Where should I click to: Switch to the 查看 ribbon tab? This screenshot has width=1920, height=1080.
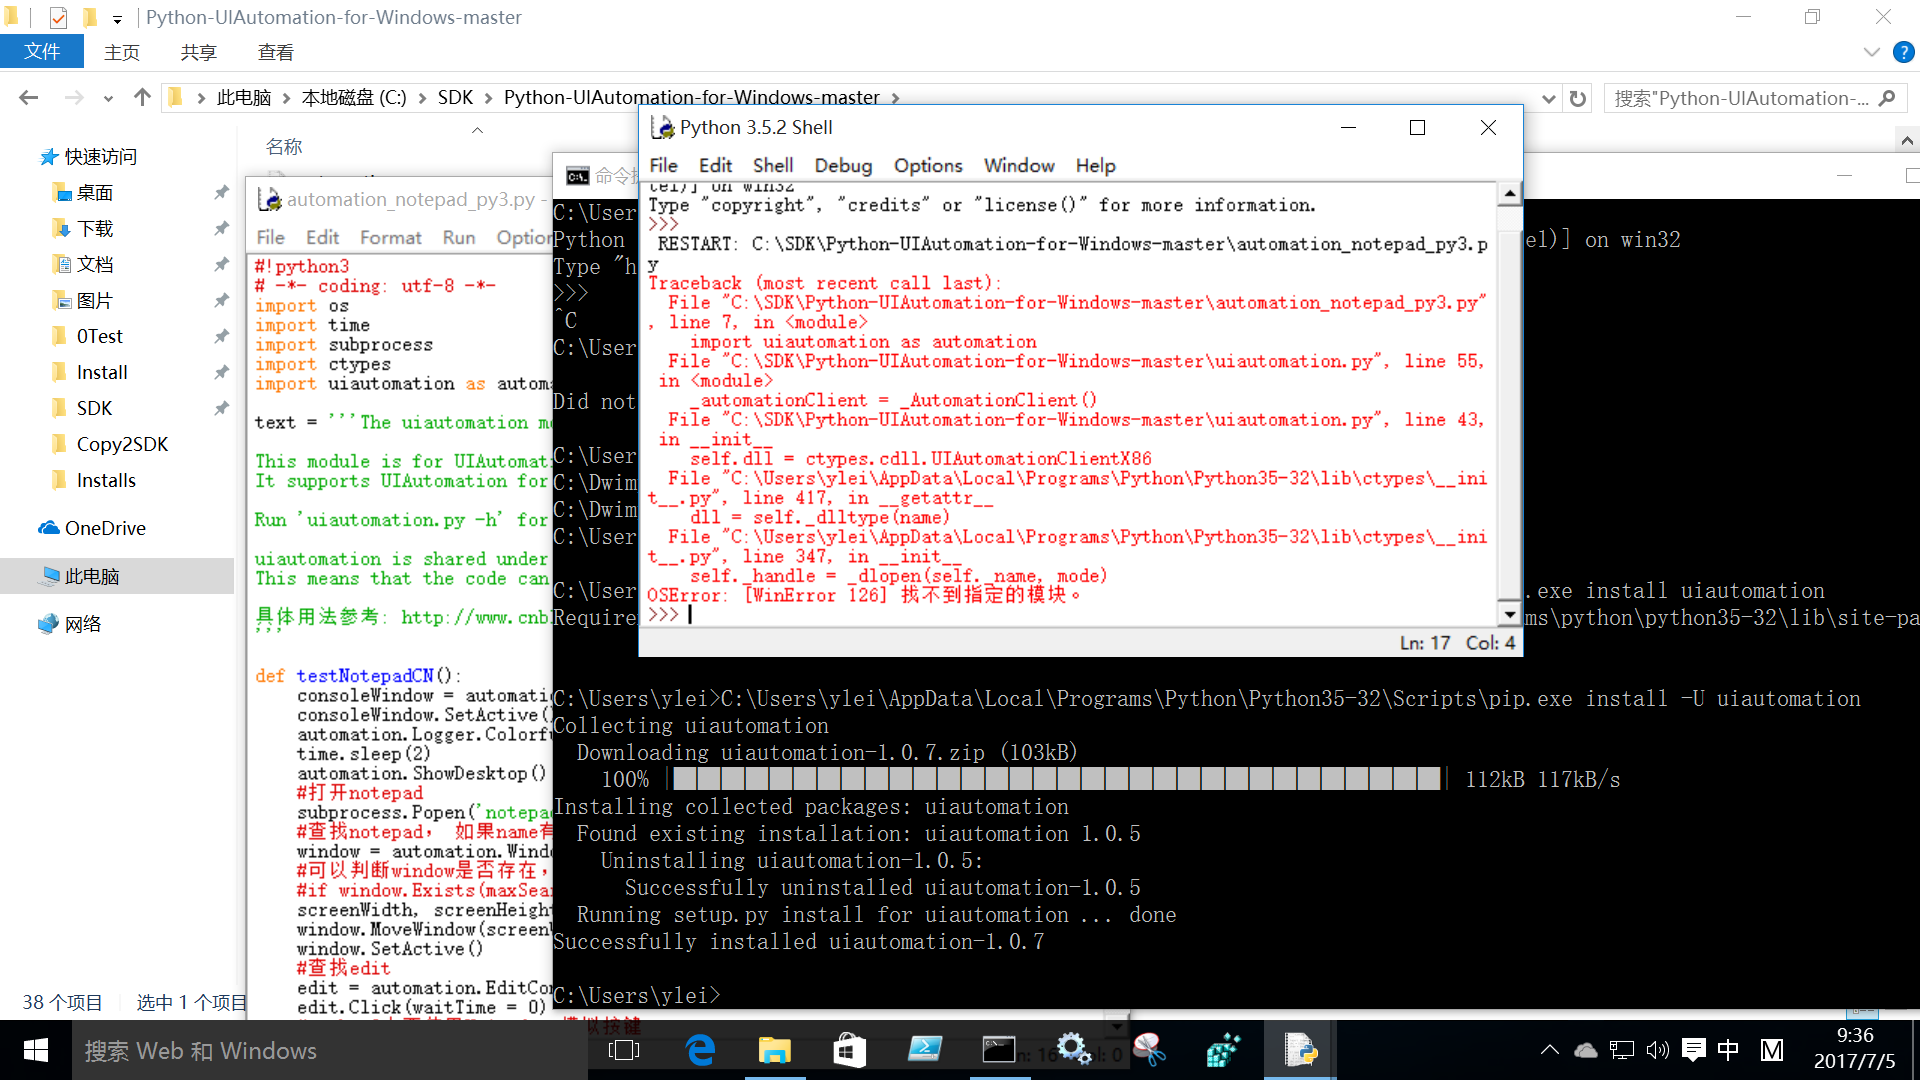(x=275, y=51)
